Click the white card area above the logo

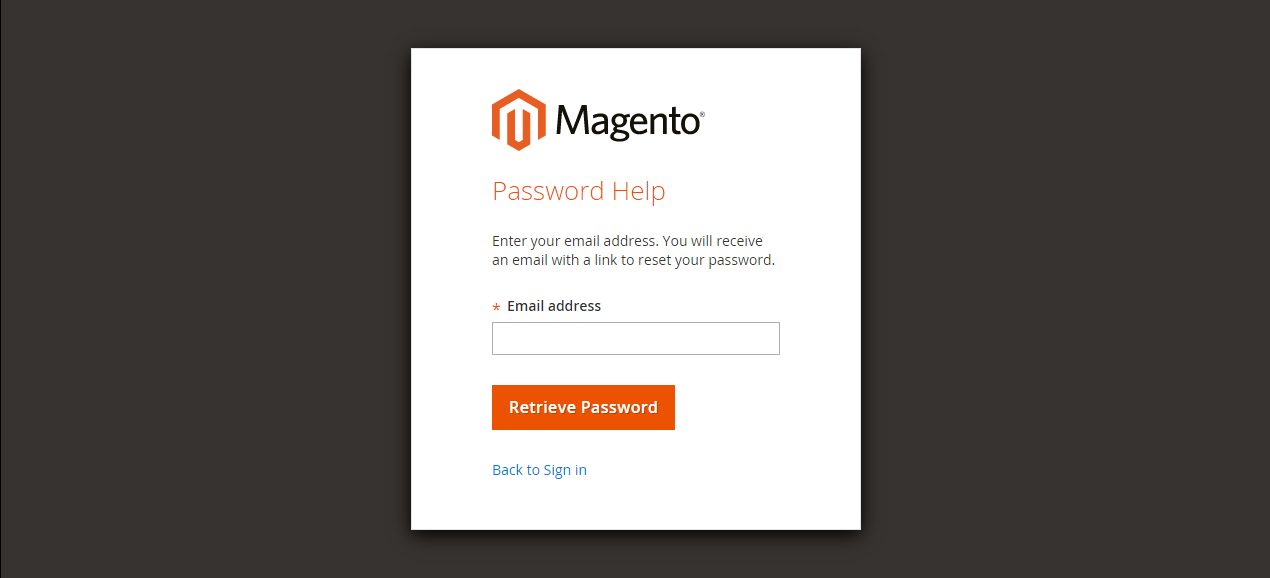pos(635,68)
